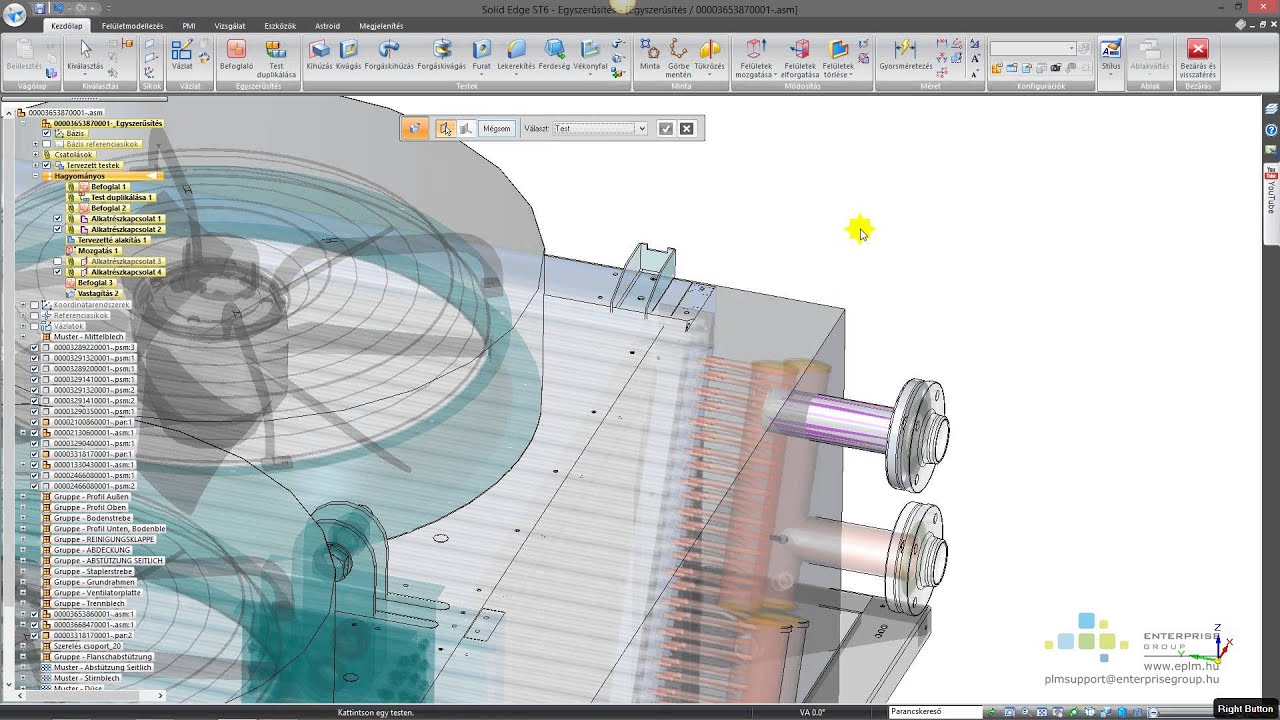Start the Befoglaló enclosure command

tap(236, 55)
